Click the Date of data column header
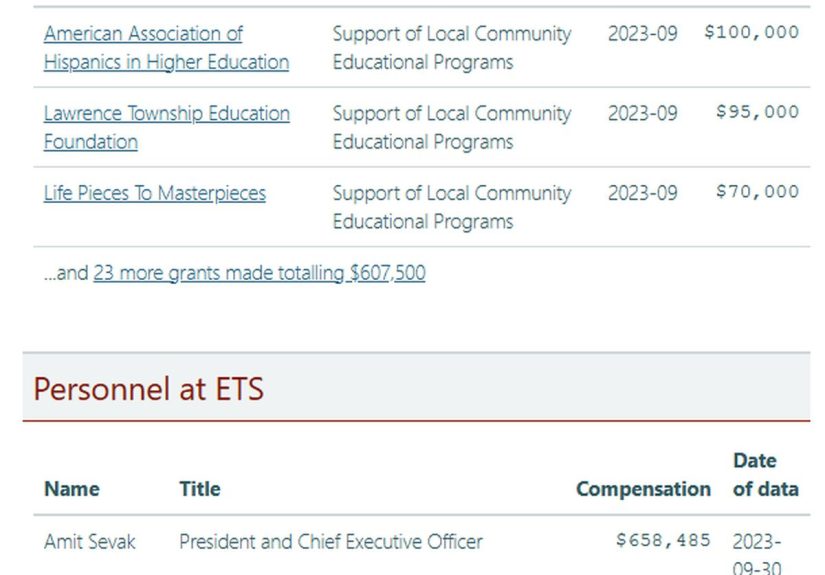Image resolution: width=825 pixels, height=575 pixels. point(765,475)
